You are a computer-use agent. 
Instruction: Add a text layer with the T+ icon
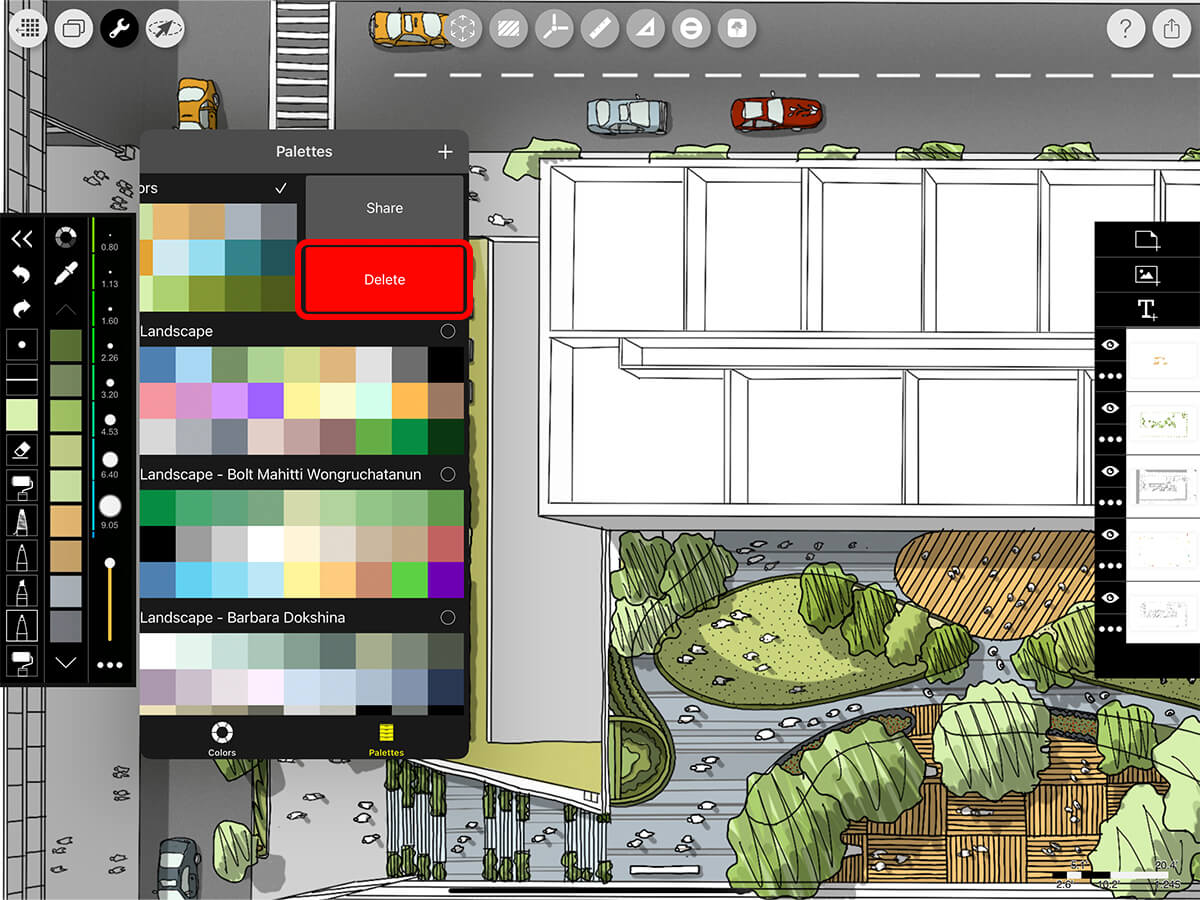pos(1147,310)
